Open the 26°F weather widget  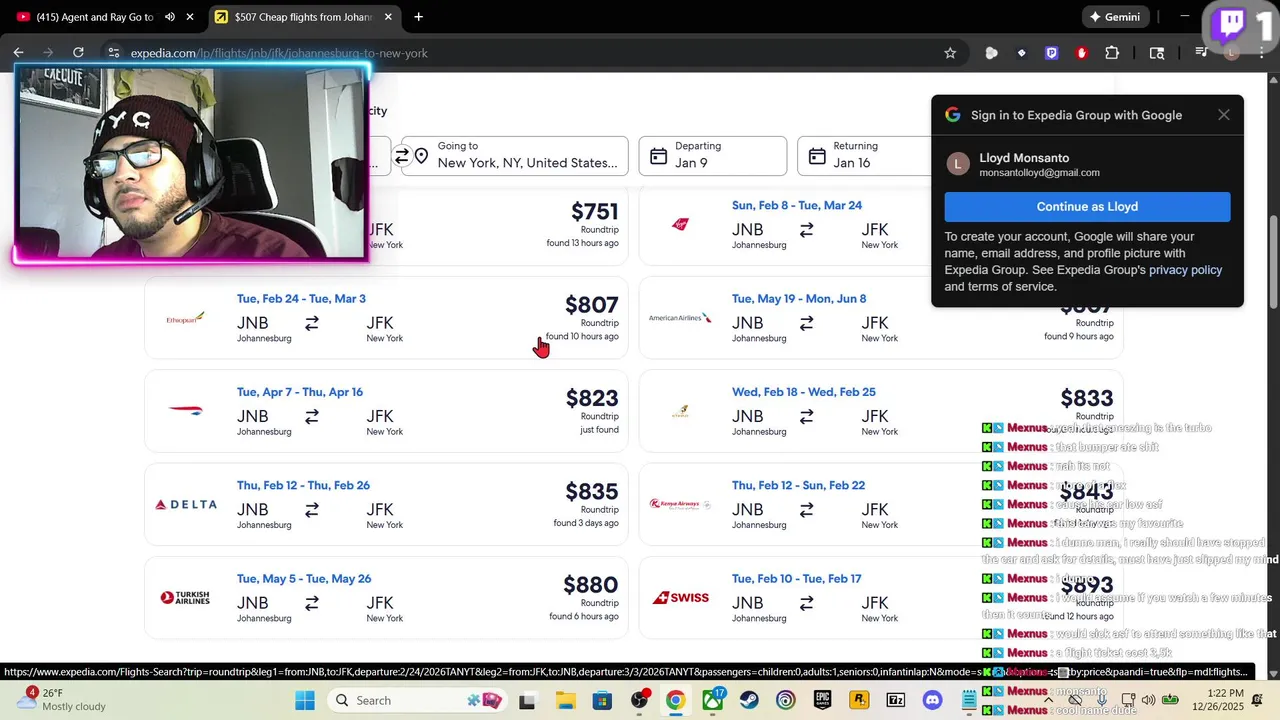click(60, 700)
